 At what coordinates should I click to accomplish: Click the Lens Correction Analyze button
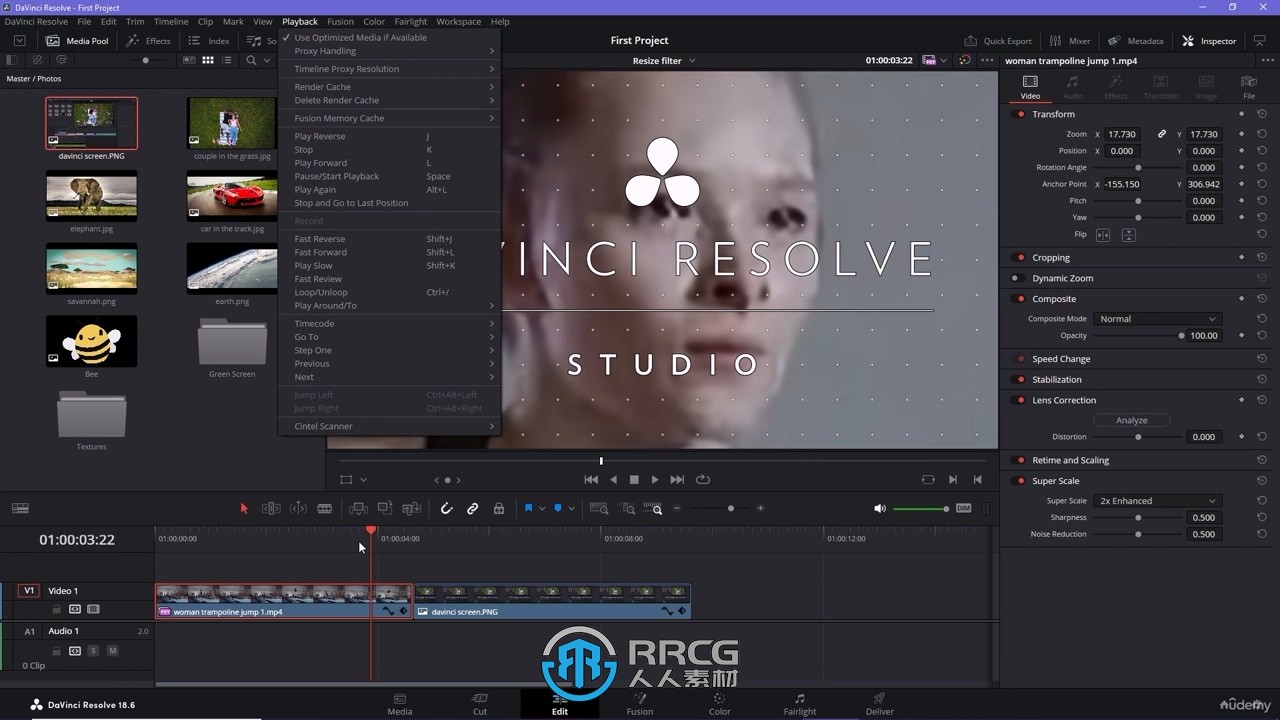(x=1131, y=420)
